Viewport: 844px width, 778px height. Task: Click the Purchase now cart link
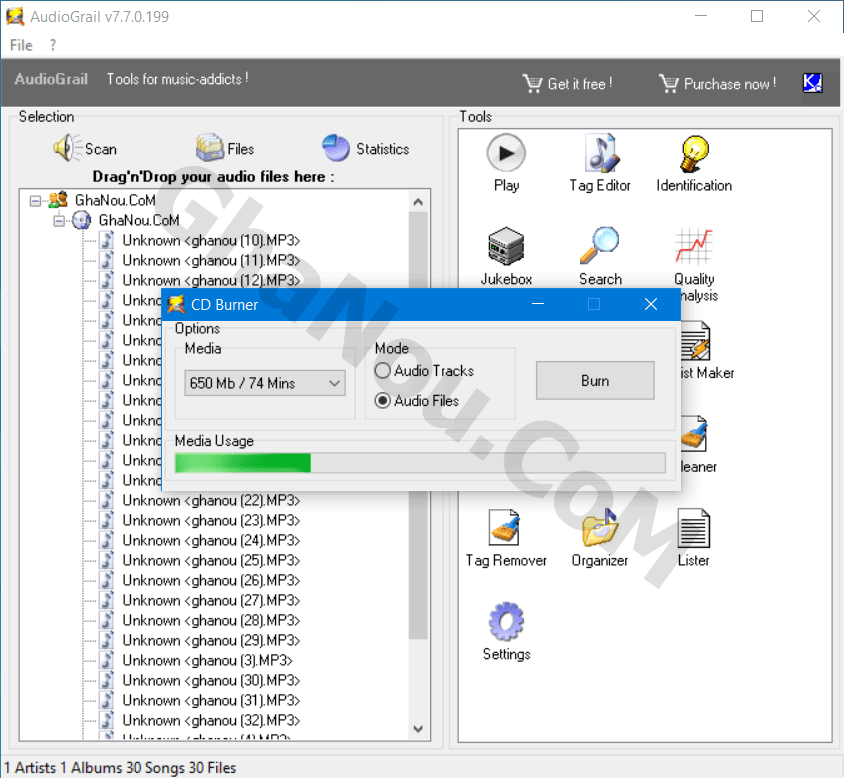point(717,83)
